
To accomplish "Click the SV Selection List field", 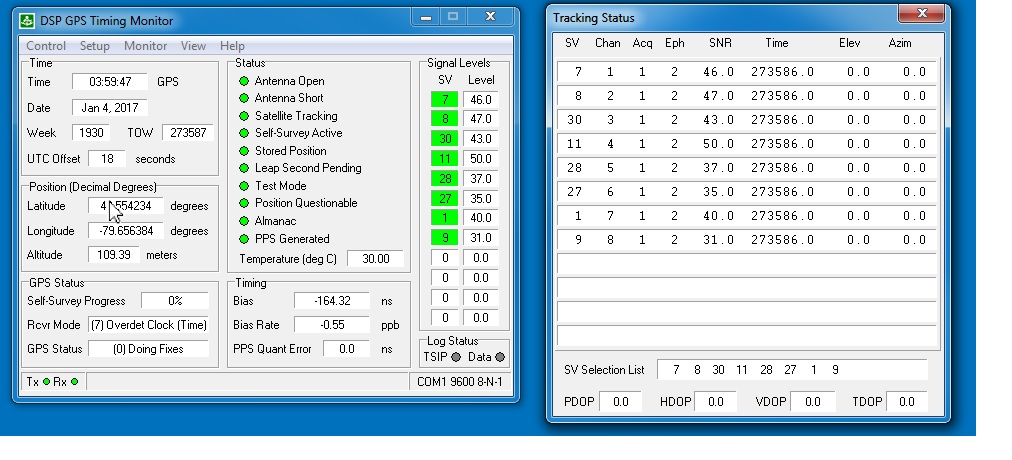I will click(791, 370).
